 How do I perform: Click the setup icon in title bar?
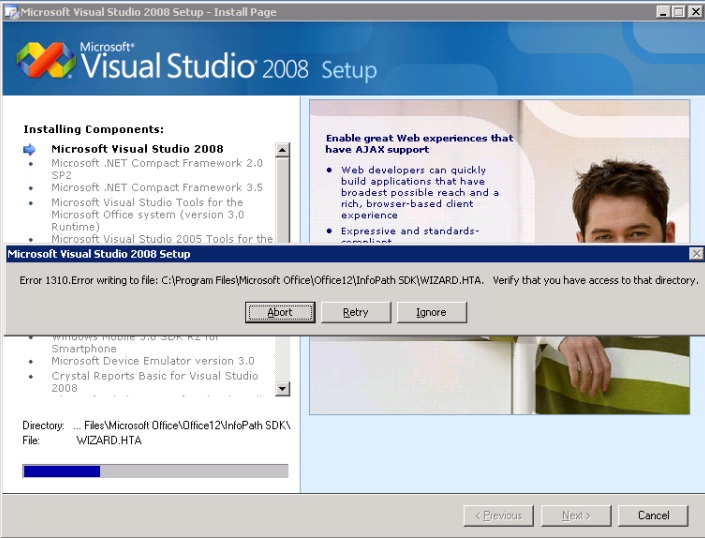tap(11, 12)
